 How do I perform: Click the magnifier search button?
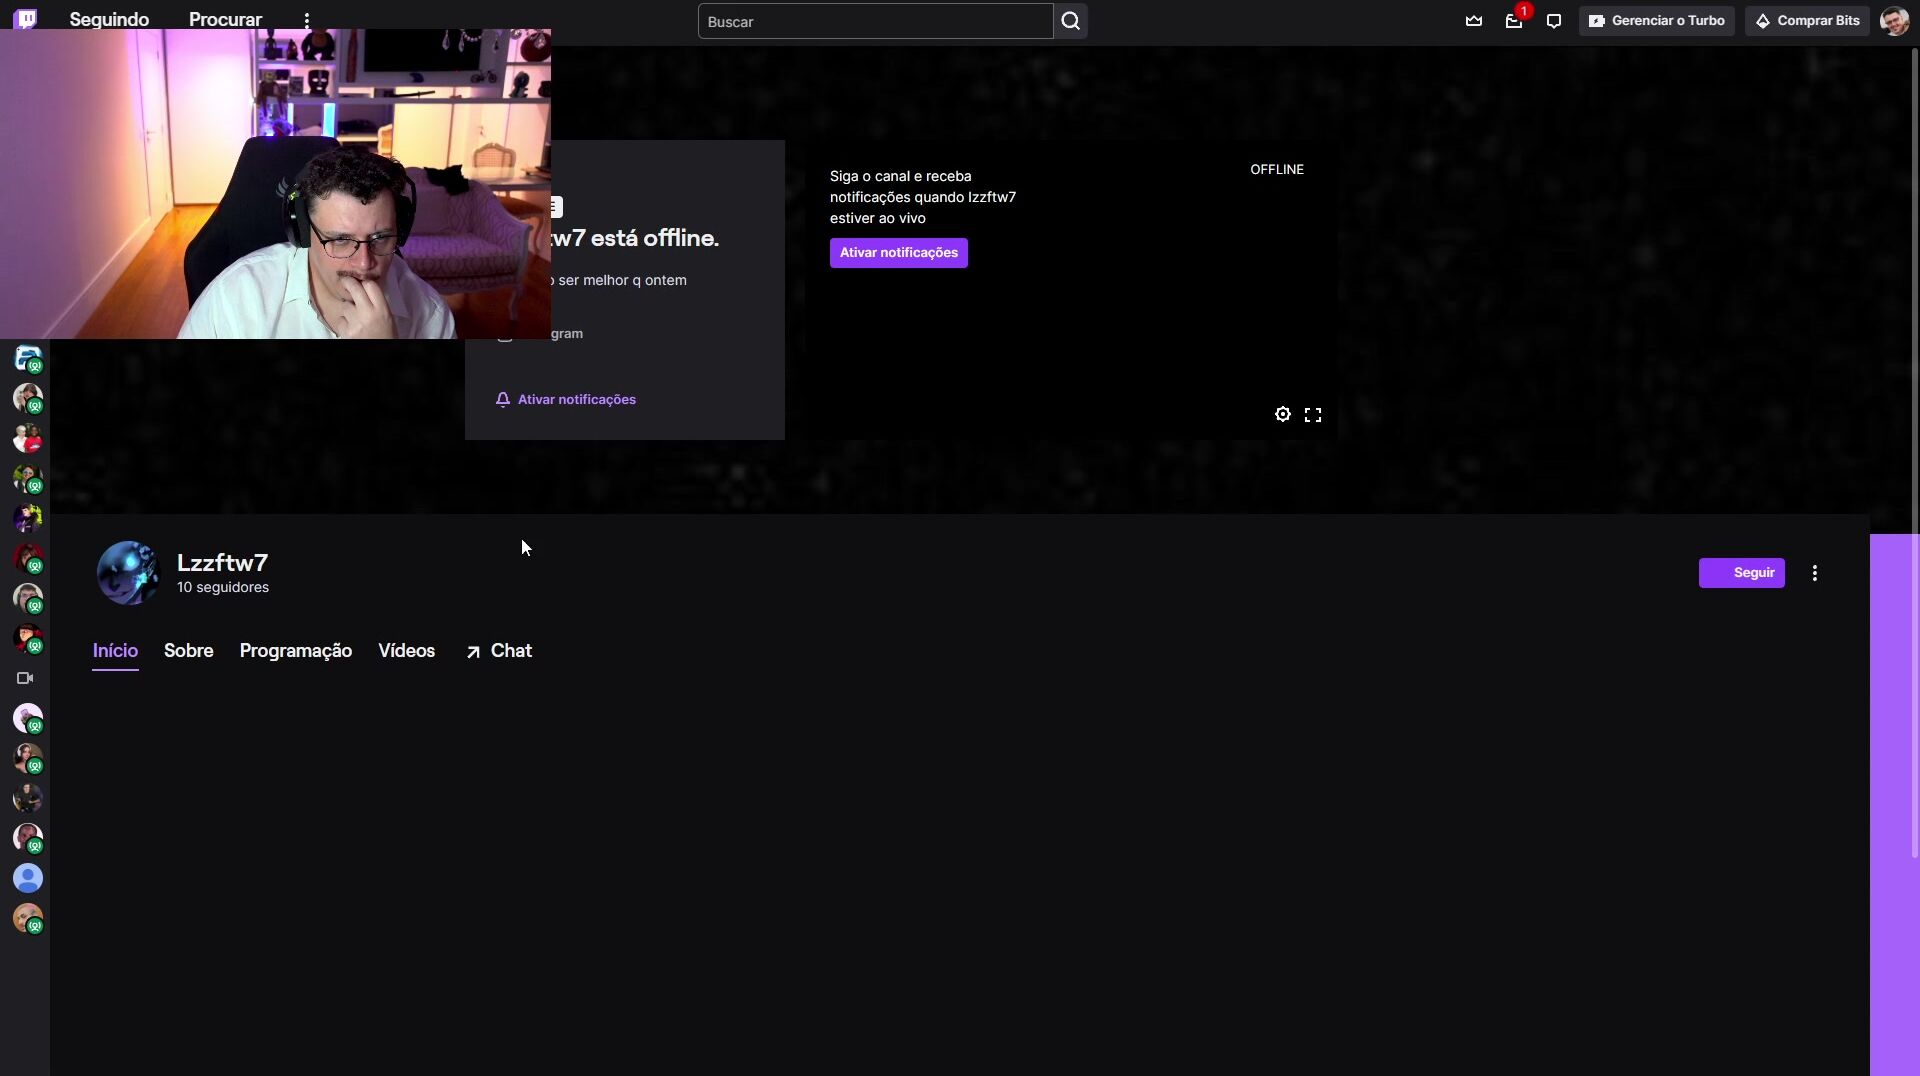coord(1070,21)
